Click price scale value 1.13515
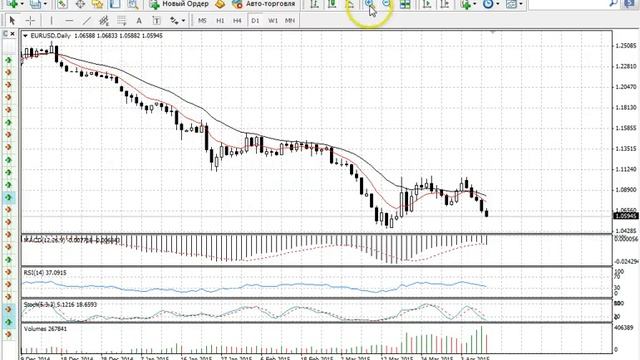The image size is (640, 360). click(x=626, y=149)
